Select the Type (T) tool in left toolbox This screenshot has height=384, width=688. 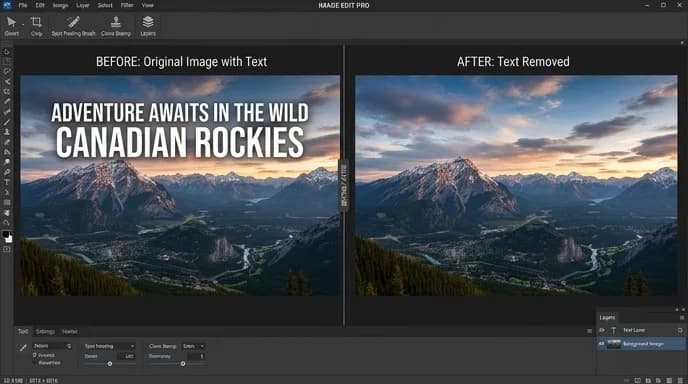point(7,182)
